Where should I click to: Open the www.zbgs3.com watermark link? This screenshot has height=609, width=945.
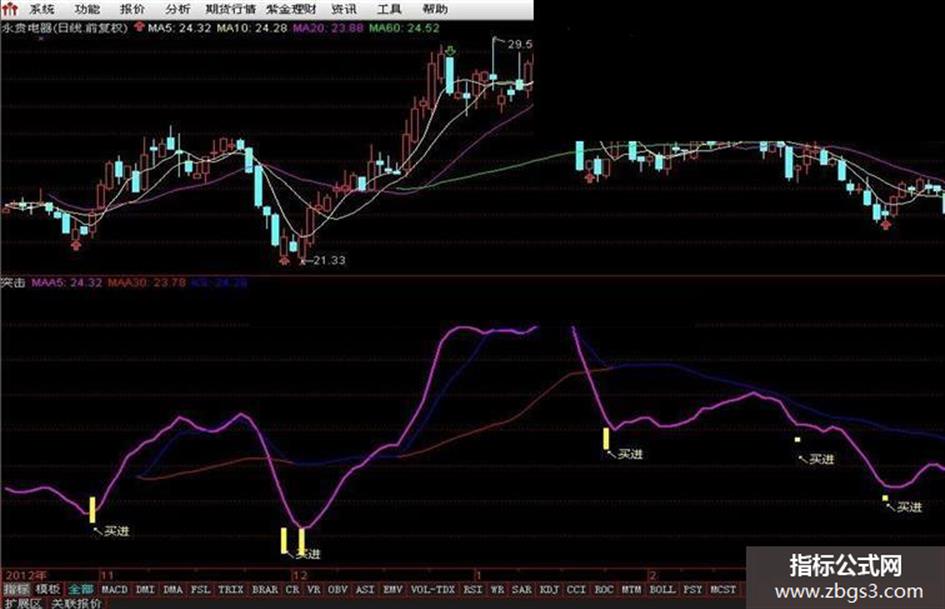[x=848, y=592]
